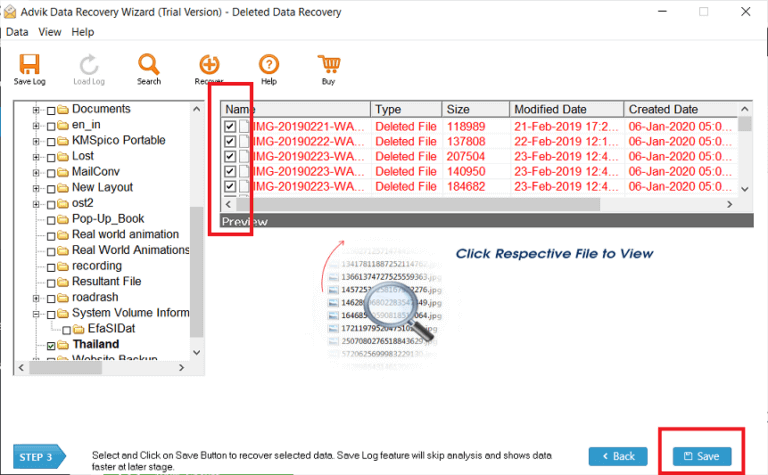The image size is (768, 475).
Task: Click the file list horizontal scrollbar
Action: [x=400, y=205]
